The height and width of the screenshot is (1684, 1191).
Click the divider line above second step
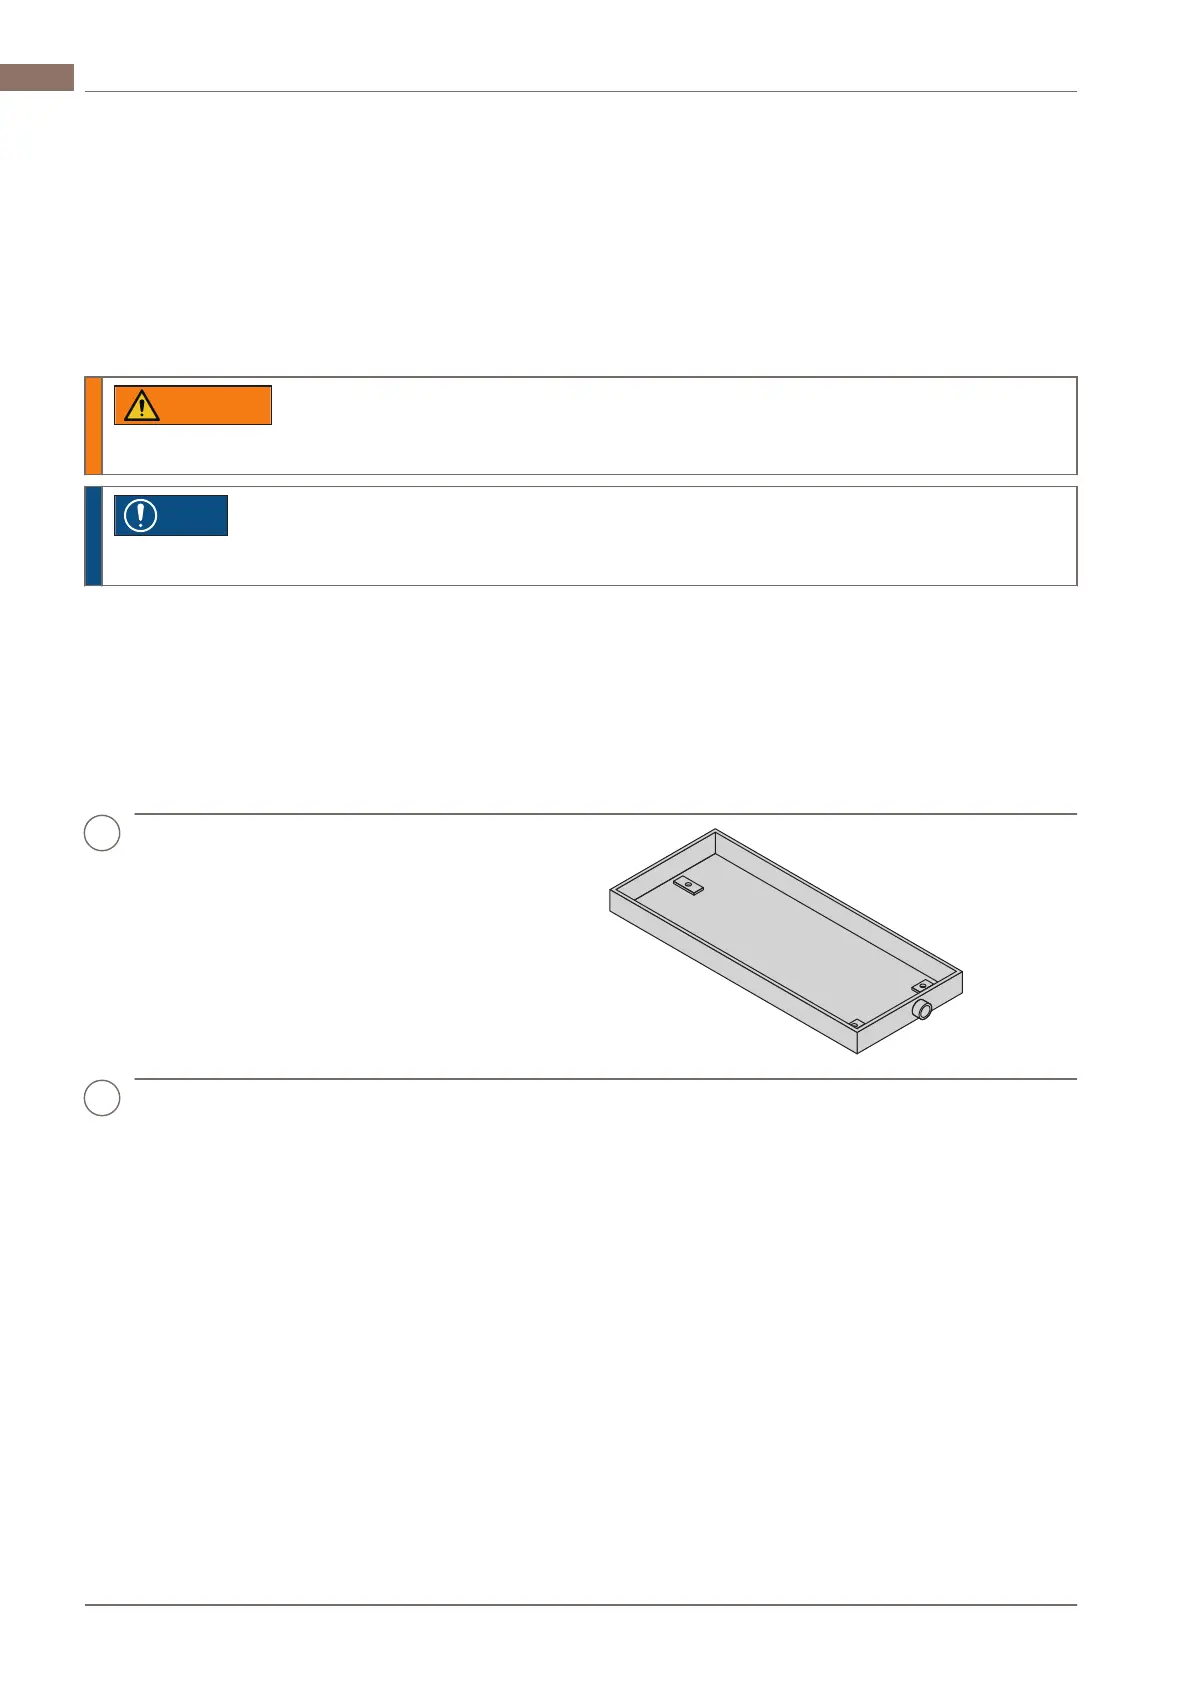click(605, 1079)
